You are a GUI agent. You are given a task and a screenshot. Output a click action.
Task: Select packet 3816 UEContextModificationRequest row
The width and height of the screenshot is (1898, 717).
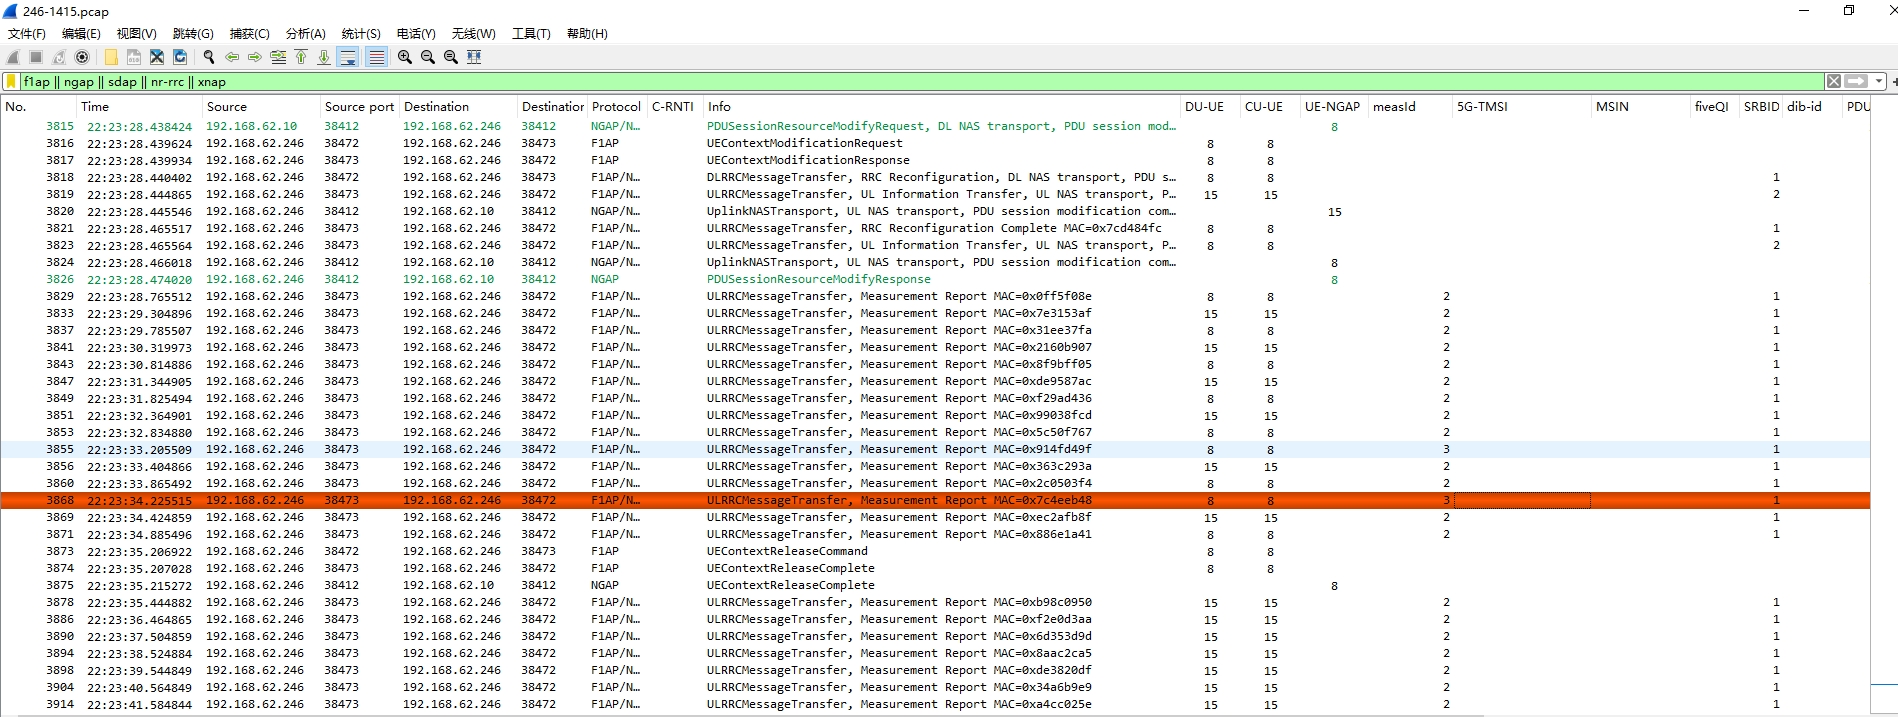935,143
